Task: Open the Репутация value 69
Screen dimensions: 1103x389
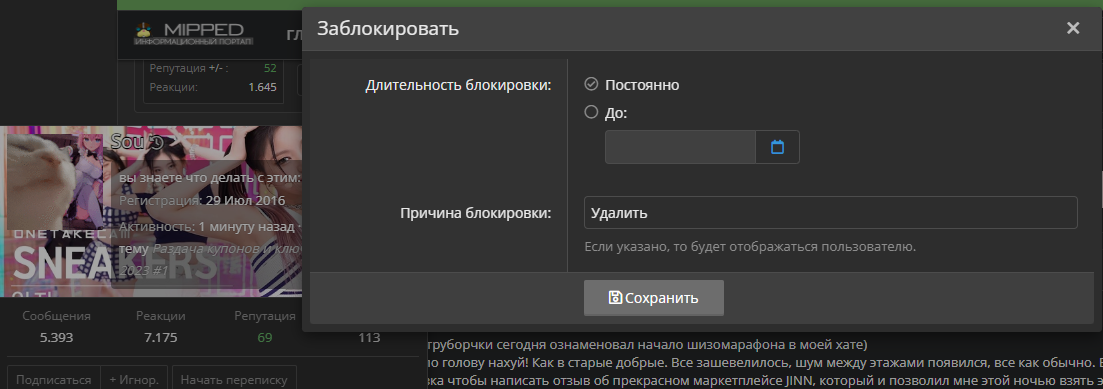Action: tap(264, 338)
